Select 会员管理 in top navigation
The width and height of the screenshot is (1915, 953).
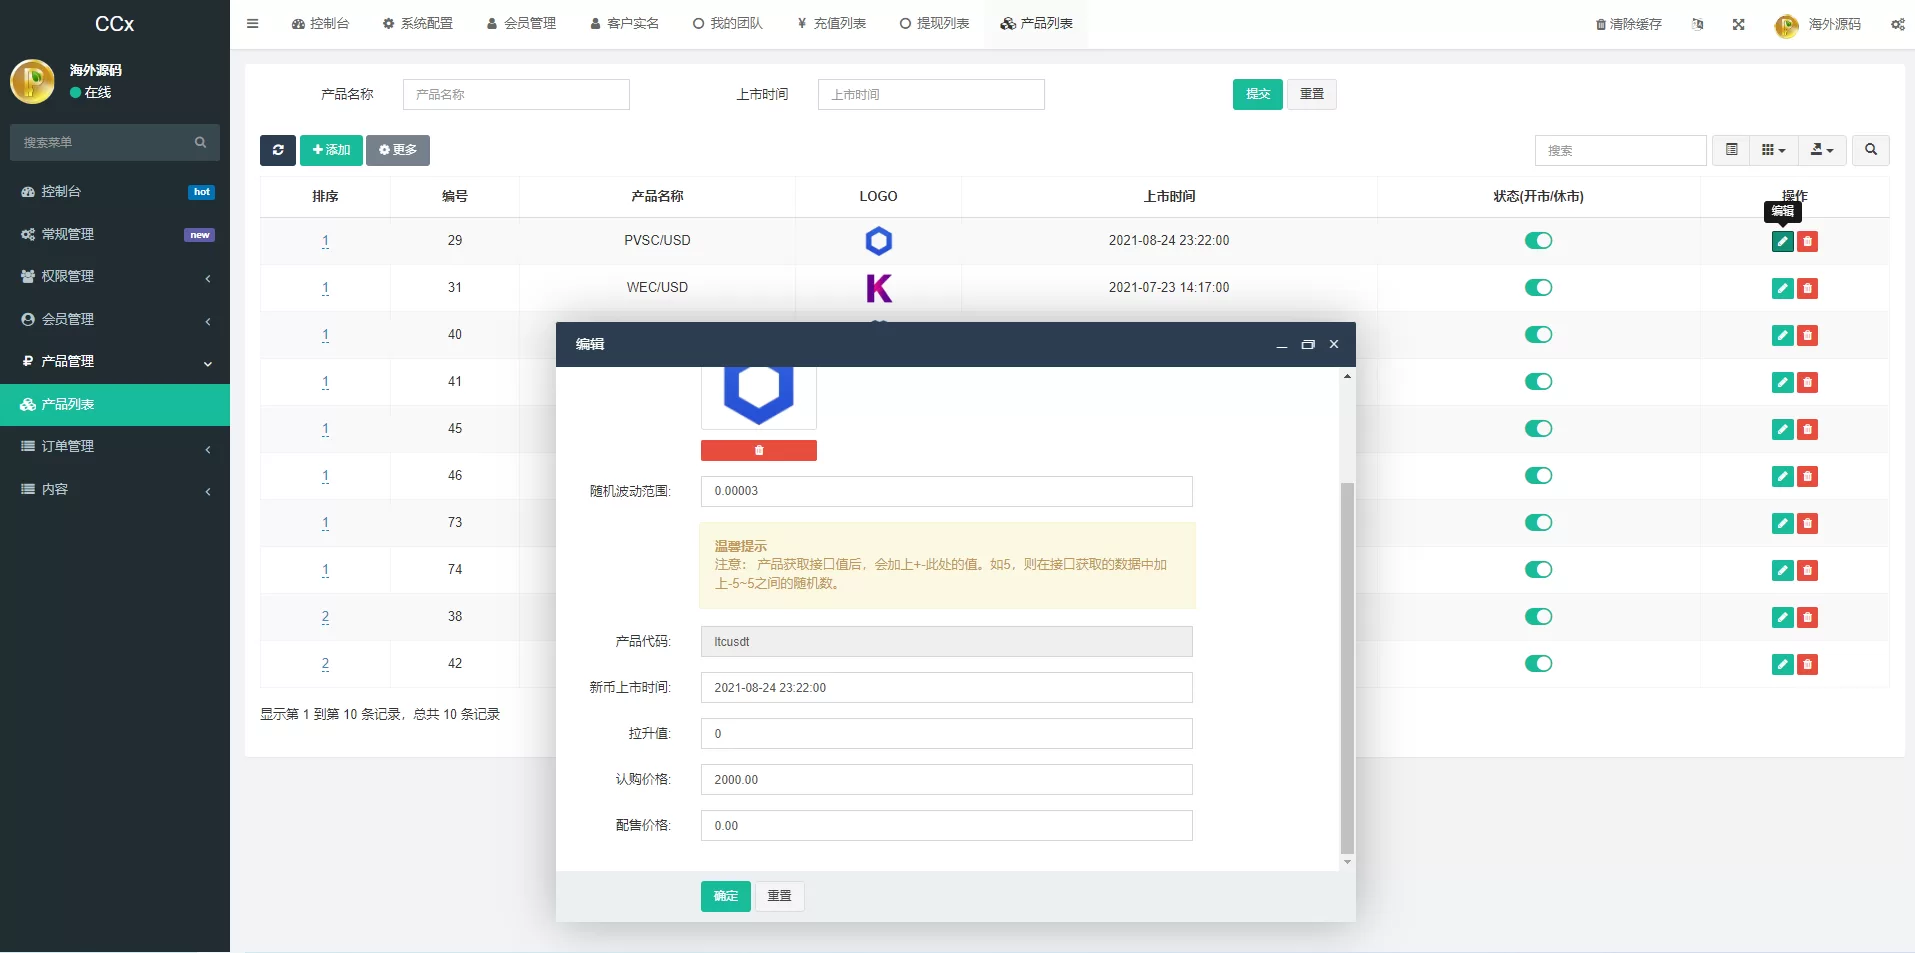pyautogui.click(x=521, y=24)
